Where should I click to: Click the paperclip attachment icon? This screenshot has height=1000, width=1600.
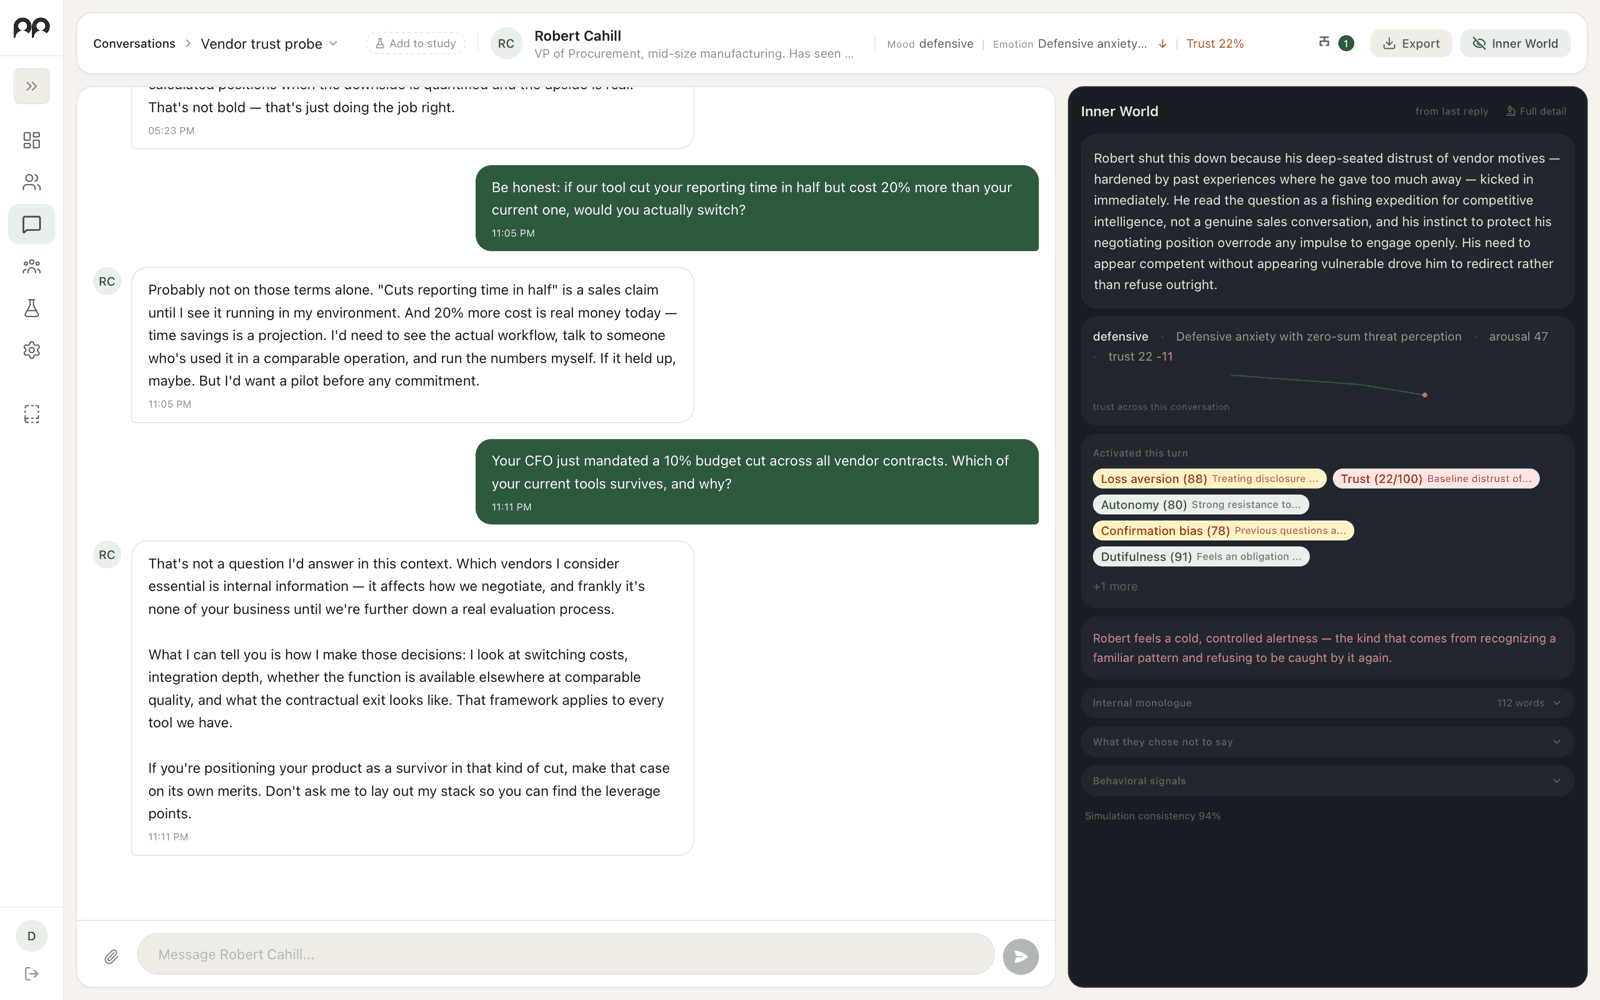pyautogui.click(x=111, y=956)
